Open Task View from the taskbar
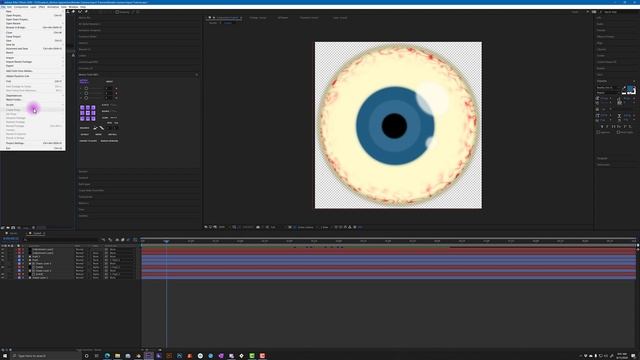 coord(97,356)
